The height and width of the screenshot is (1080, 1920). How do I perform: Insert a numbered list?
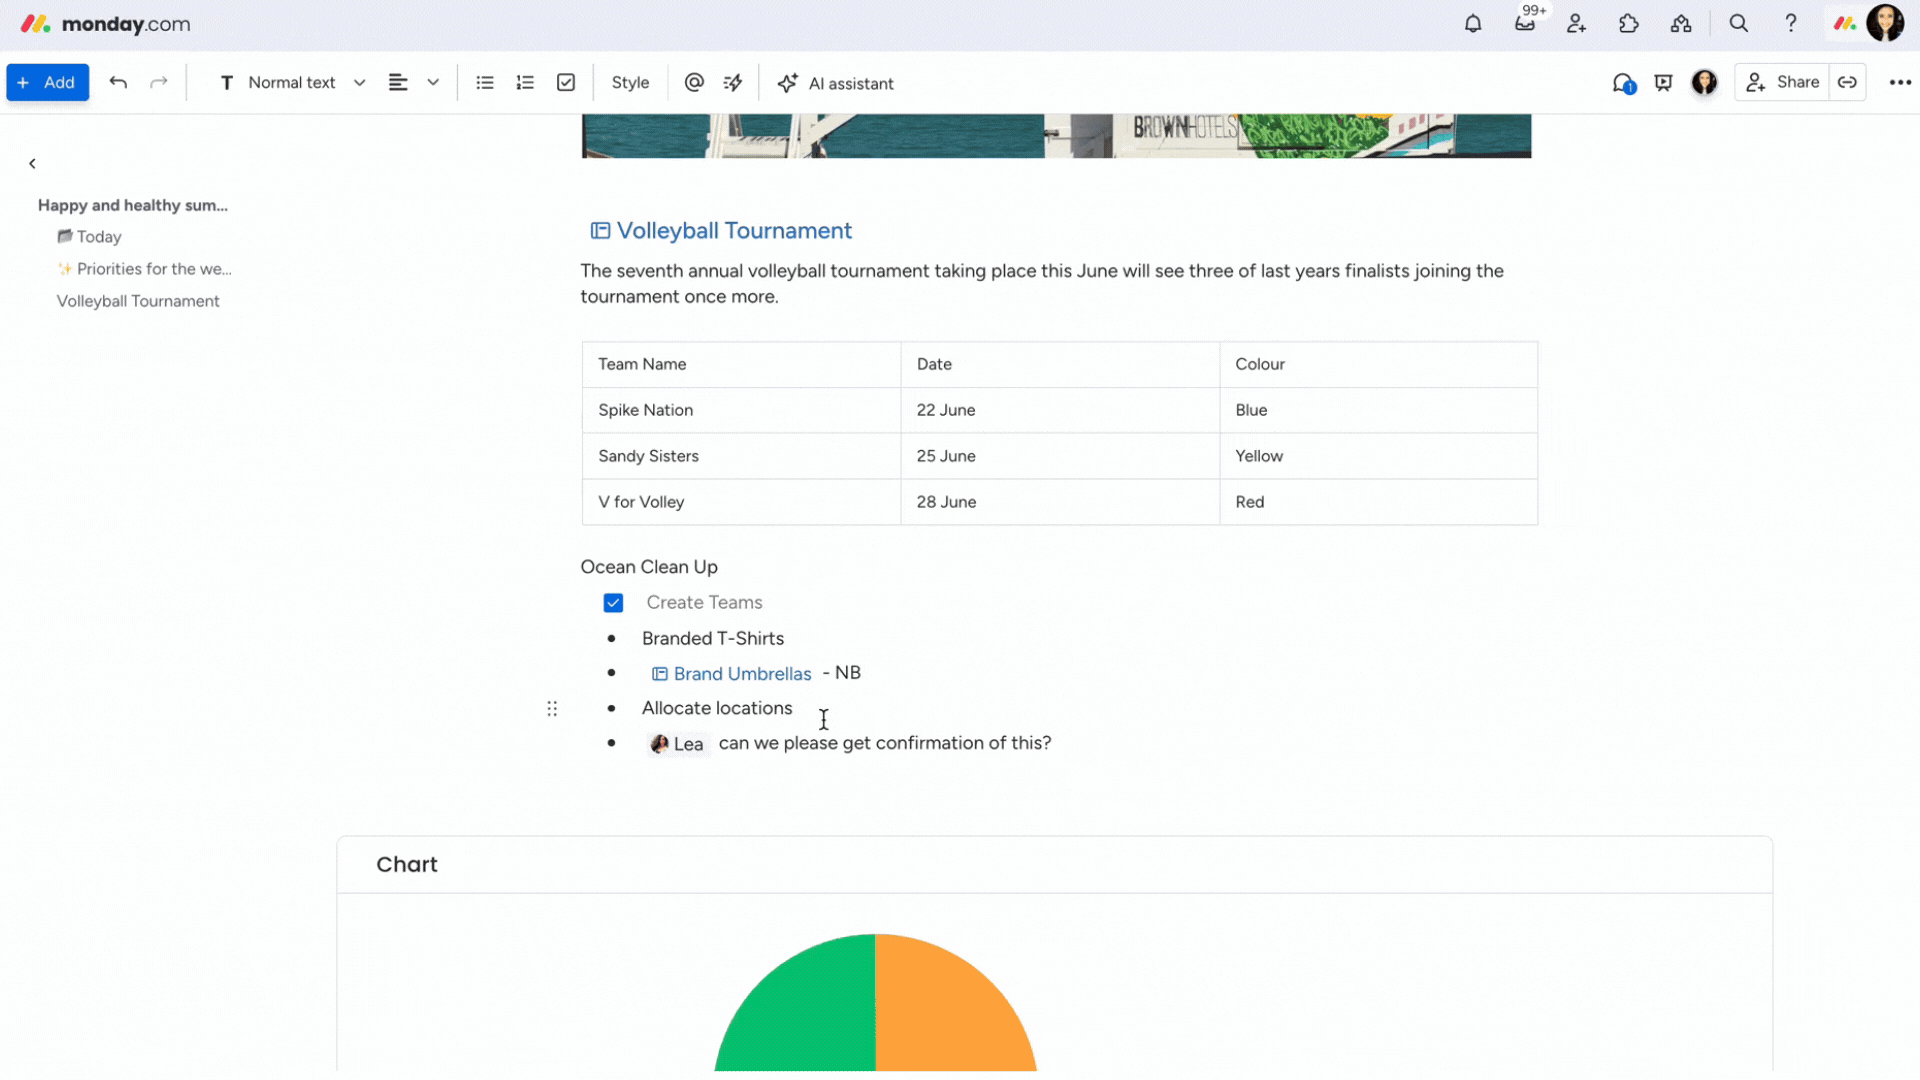pos(525,83)
